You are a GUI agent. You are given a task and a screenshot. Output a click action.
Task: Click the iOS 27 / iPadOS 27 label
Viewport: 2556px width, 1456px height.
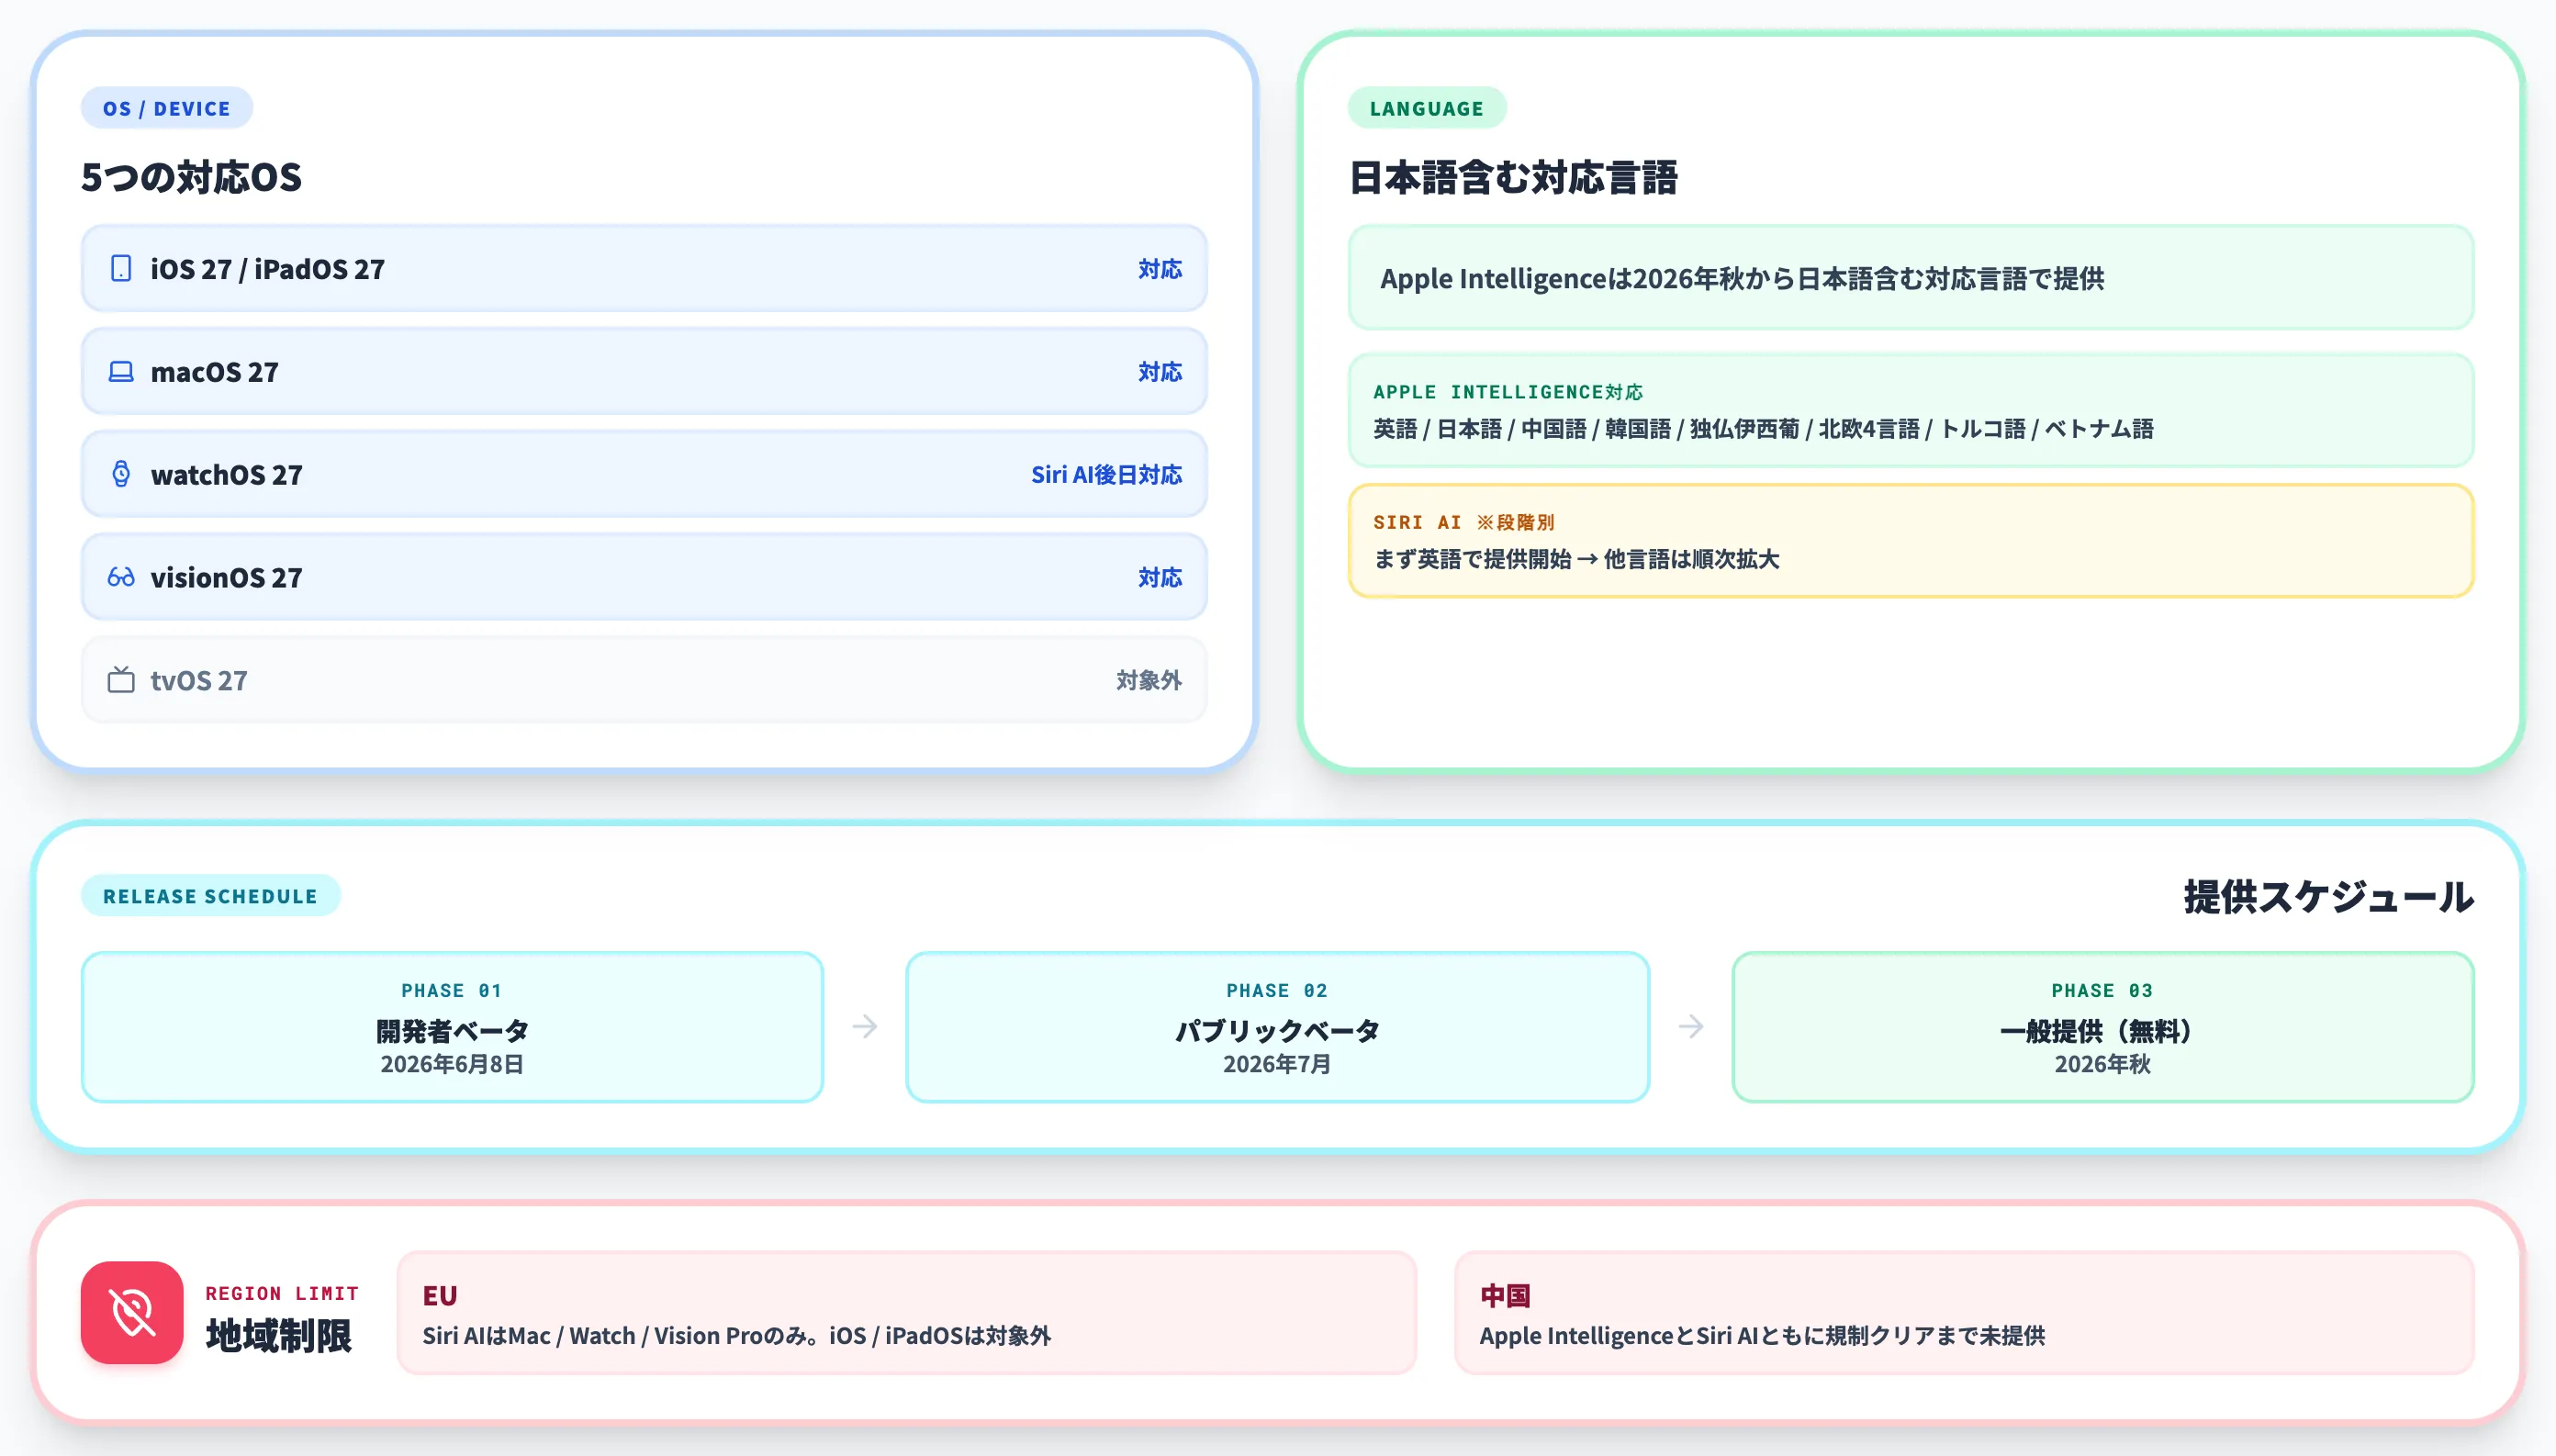coord(268,269)
